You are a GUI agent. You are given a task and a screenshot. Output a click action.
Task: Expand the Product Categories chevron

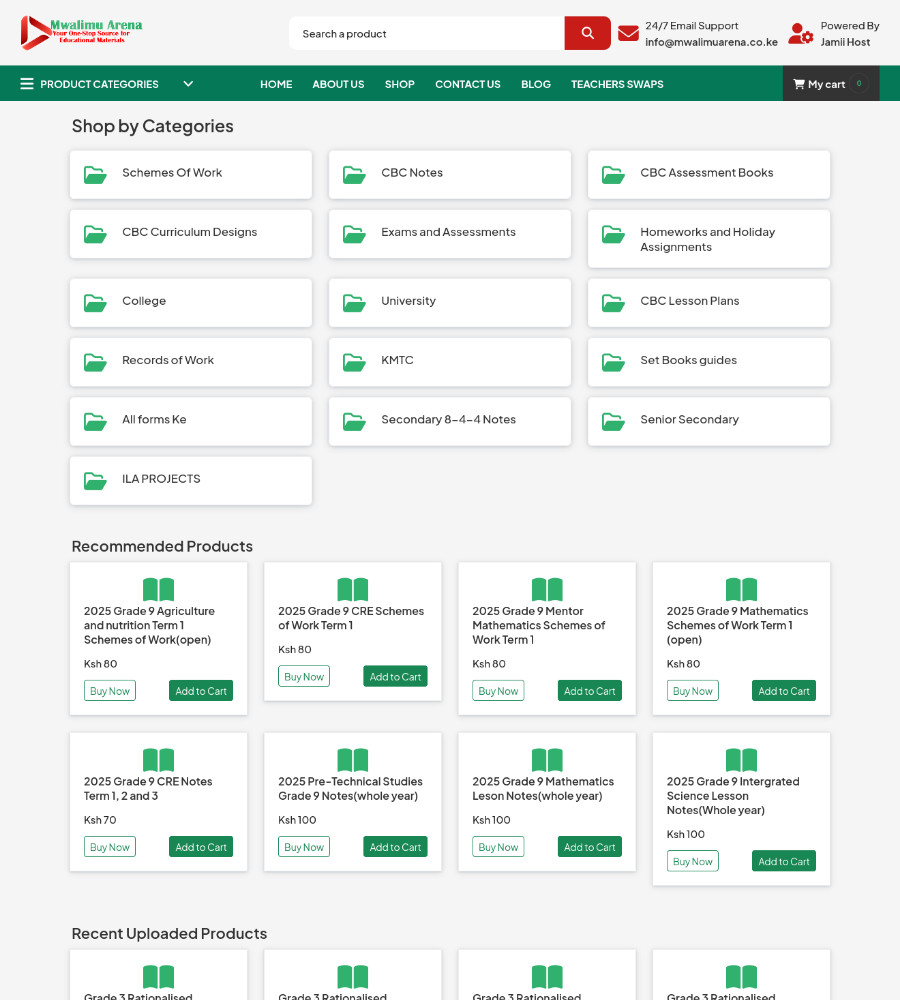[188, 84]
